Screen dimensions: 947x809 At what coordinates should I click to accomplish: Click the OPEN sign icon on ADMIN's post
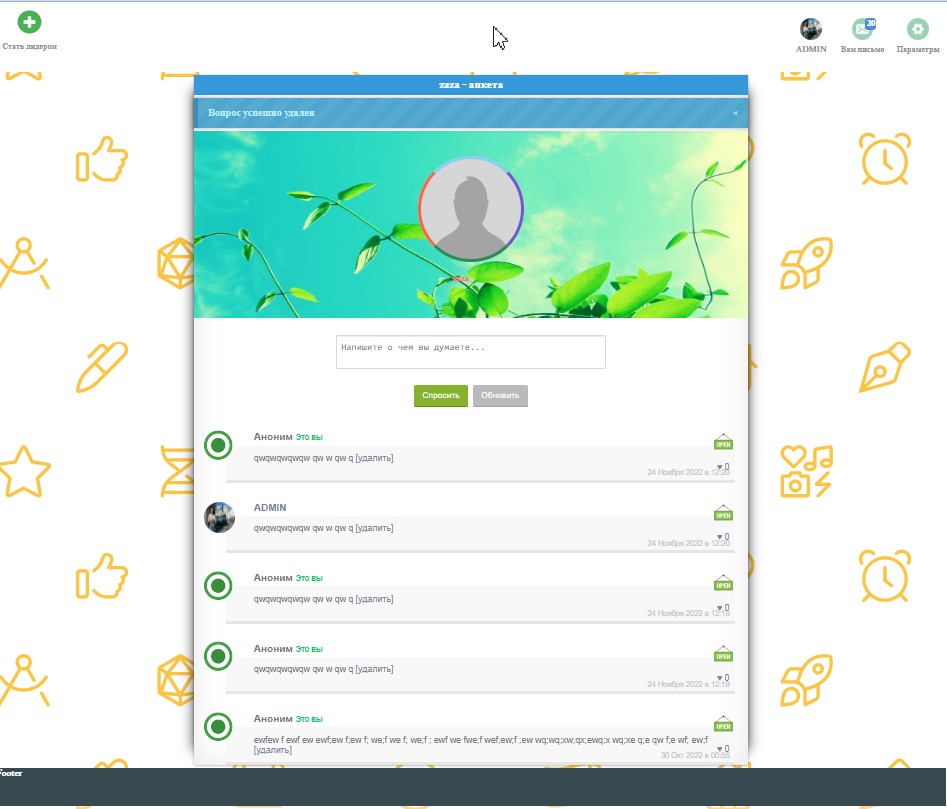[x=722, y=512]
